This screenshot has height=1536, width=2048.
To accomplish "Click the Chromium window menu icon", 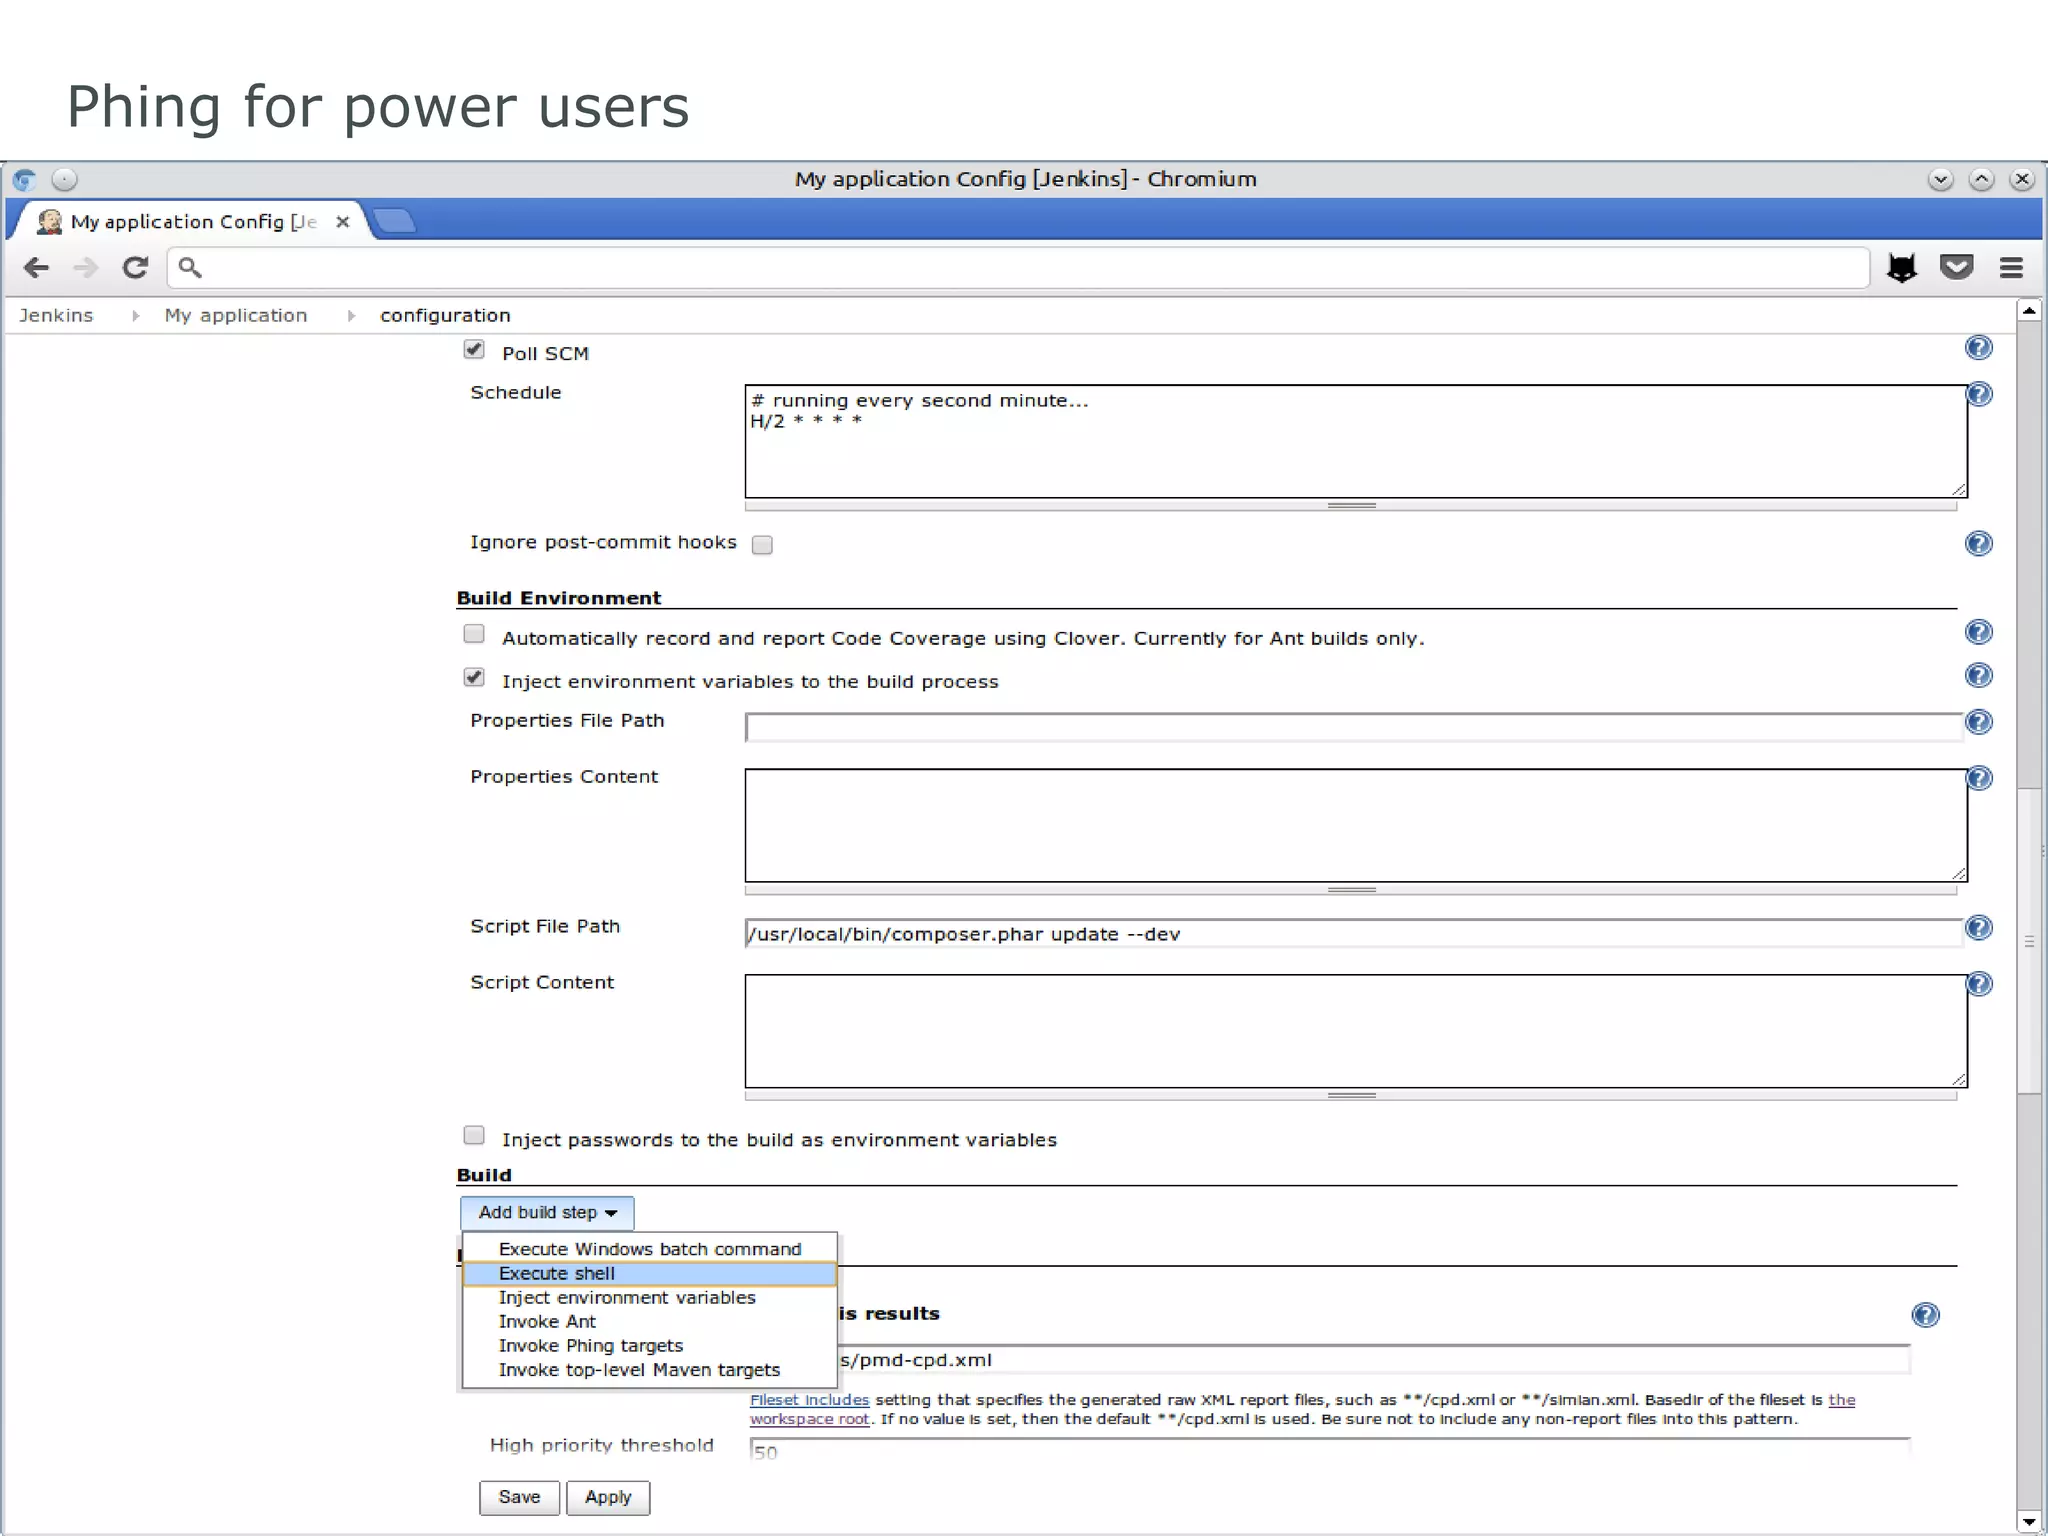I will [25, 180].
